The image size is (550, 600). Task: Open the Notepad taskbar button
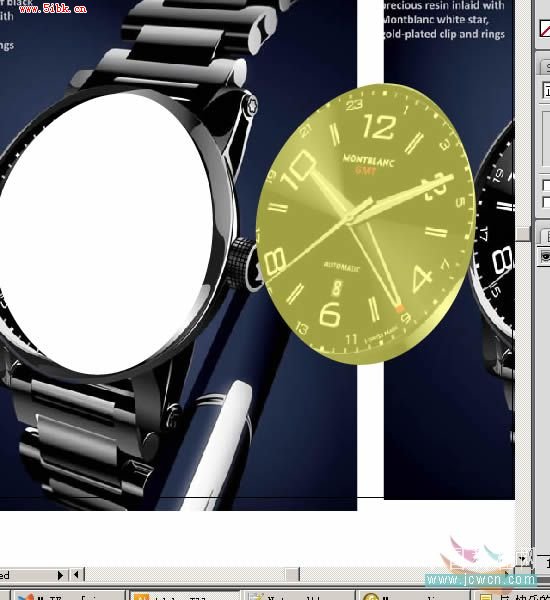point(300,595)
